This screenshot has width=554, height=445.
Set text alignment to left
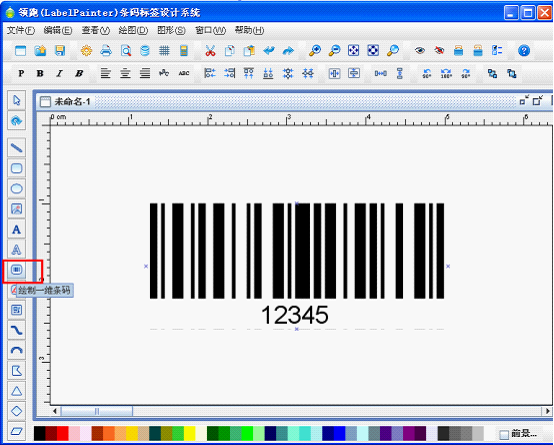click(105, 73)
